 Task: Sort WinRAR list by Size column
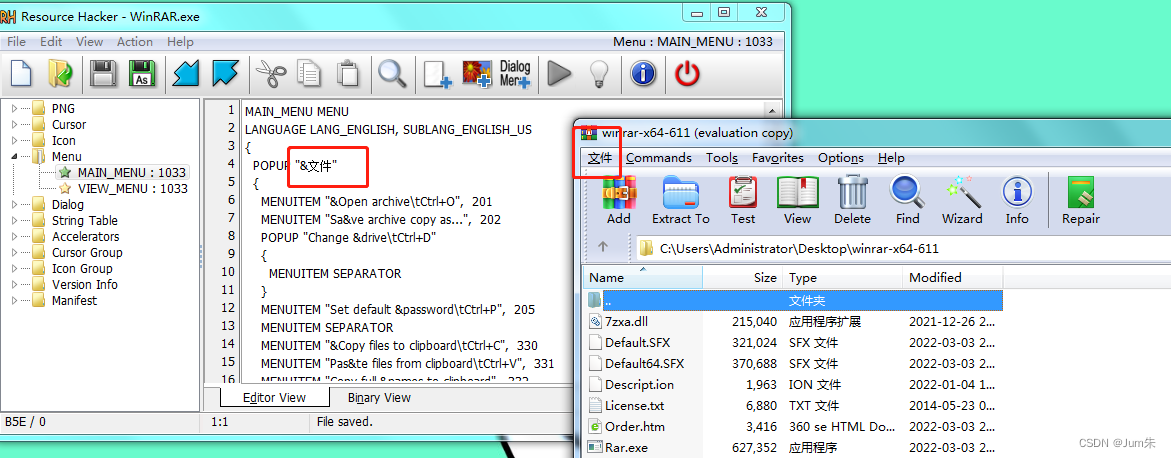click(743, 277)
